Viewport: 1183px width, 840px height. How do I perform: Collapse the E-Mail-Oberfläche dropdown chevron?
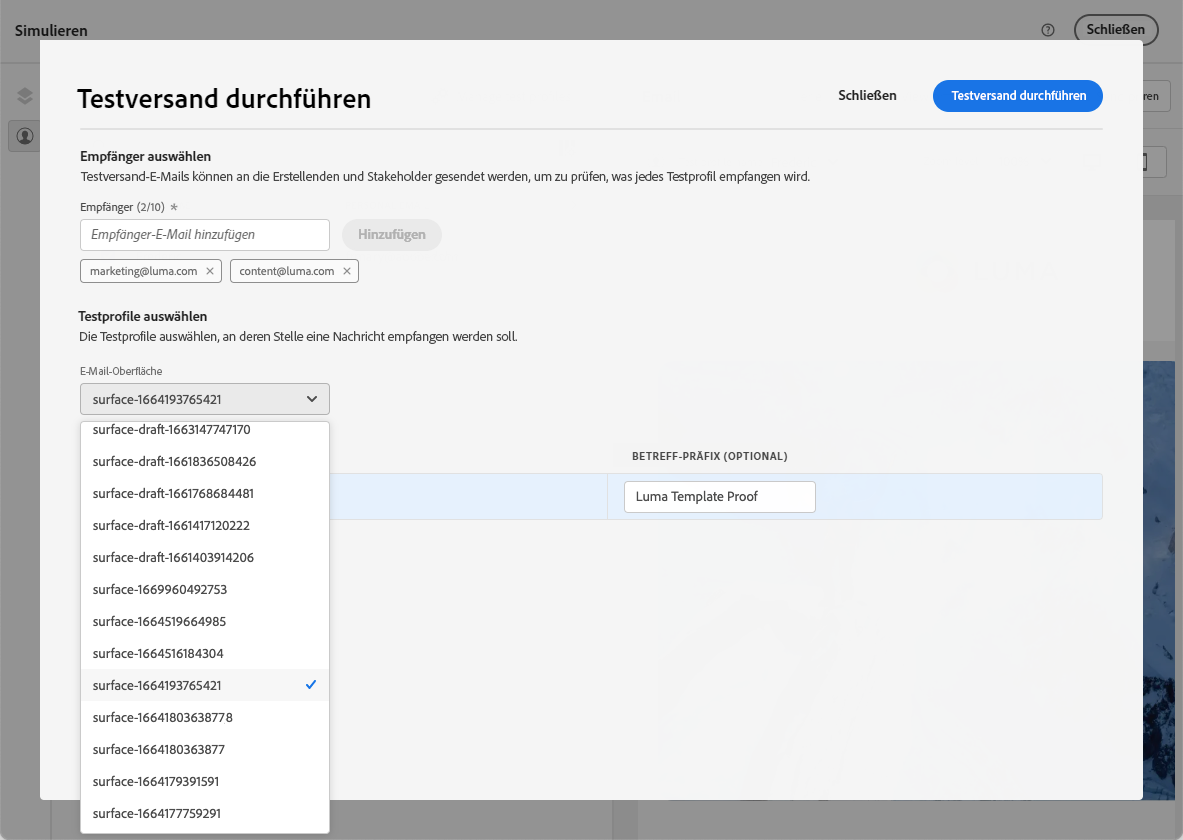[x=312, y=399]
